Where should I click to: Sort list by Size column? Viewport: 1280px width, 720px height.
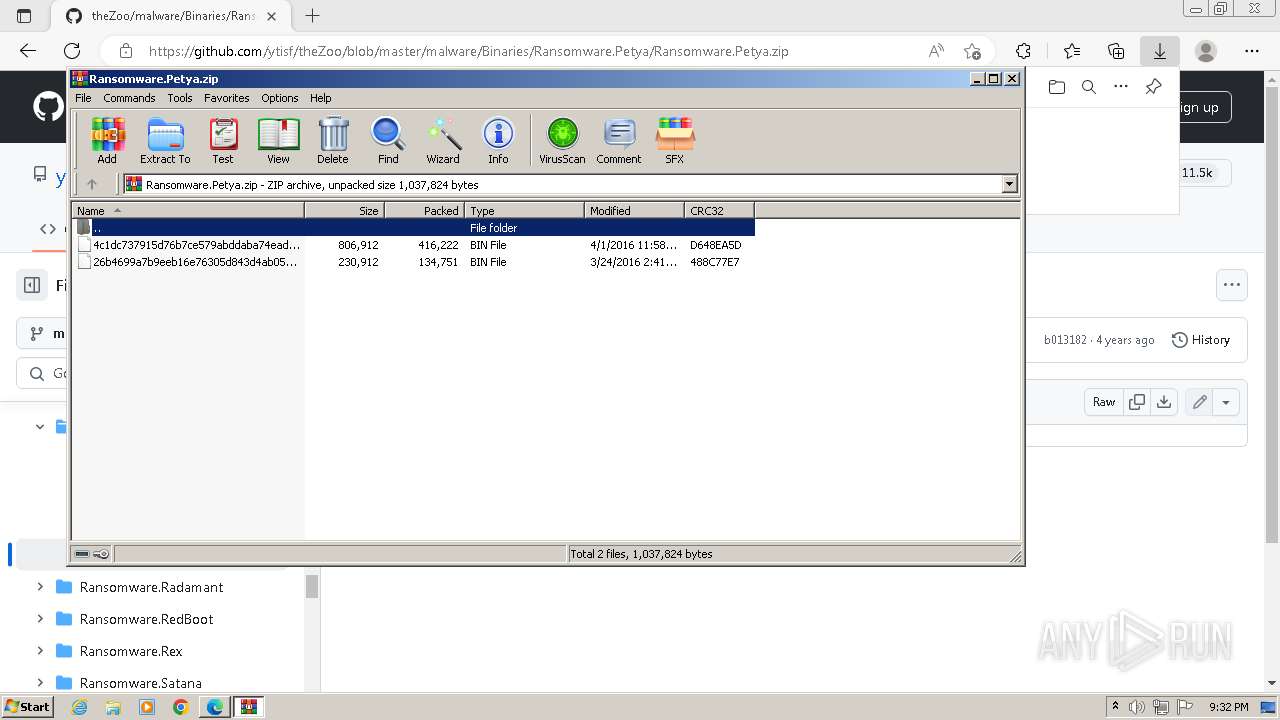tap(344, 210)
